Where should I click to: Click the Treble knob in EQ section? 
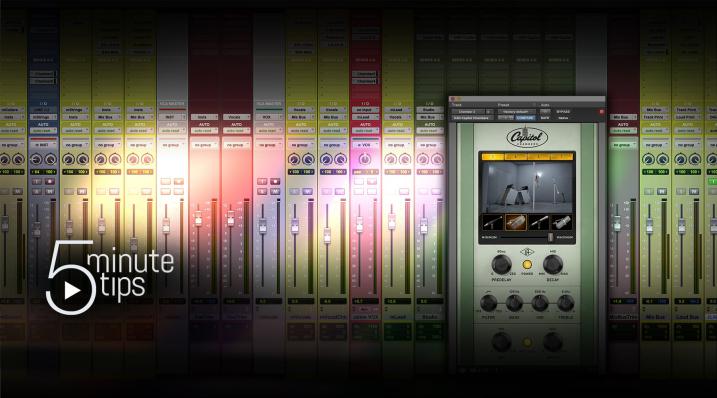tap(566, 302)
